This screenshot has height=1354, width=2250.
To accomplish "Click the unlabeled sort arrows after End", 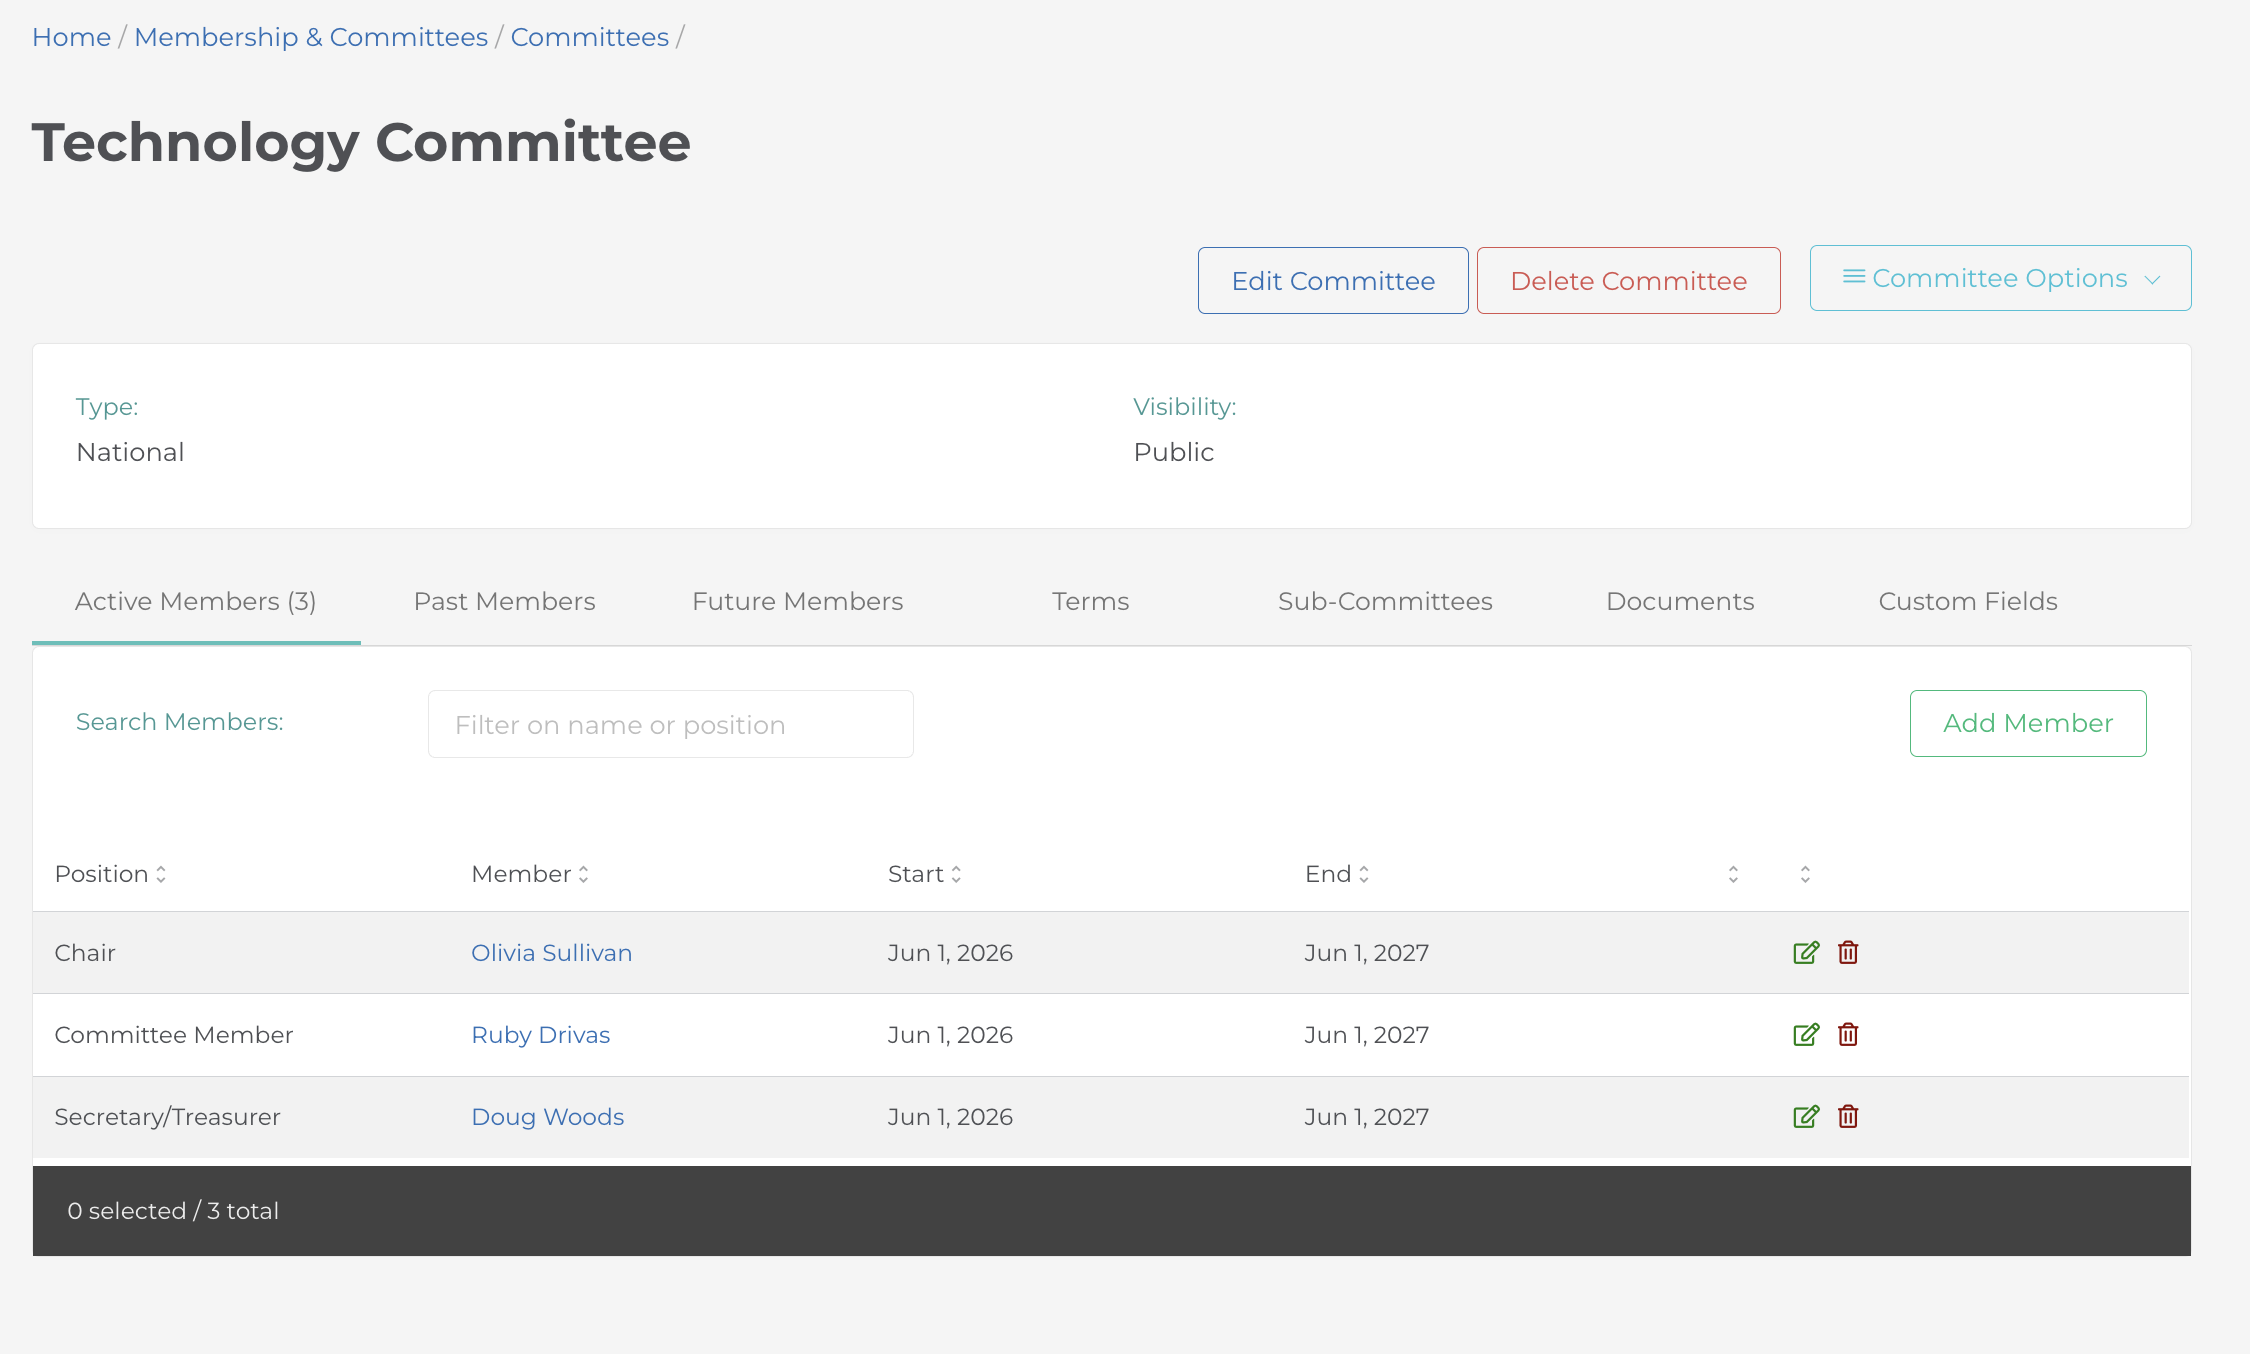I will tap(1733, 874).
